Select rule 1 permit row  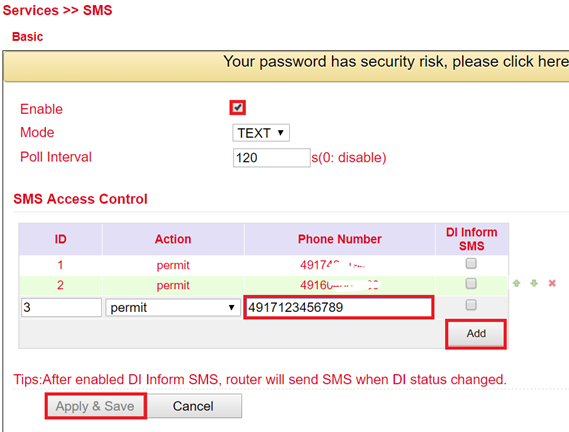point(263,265)
